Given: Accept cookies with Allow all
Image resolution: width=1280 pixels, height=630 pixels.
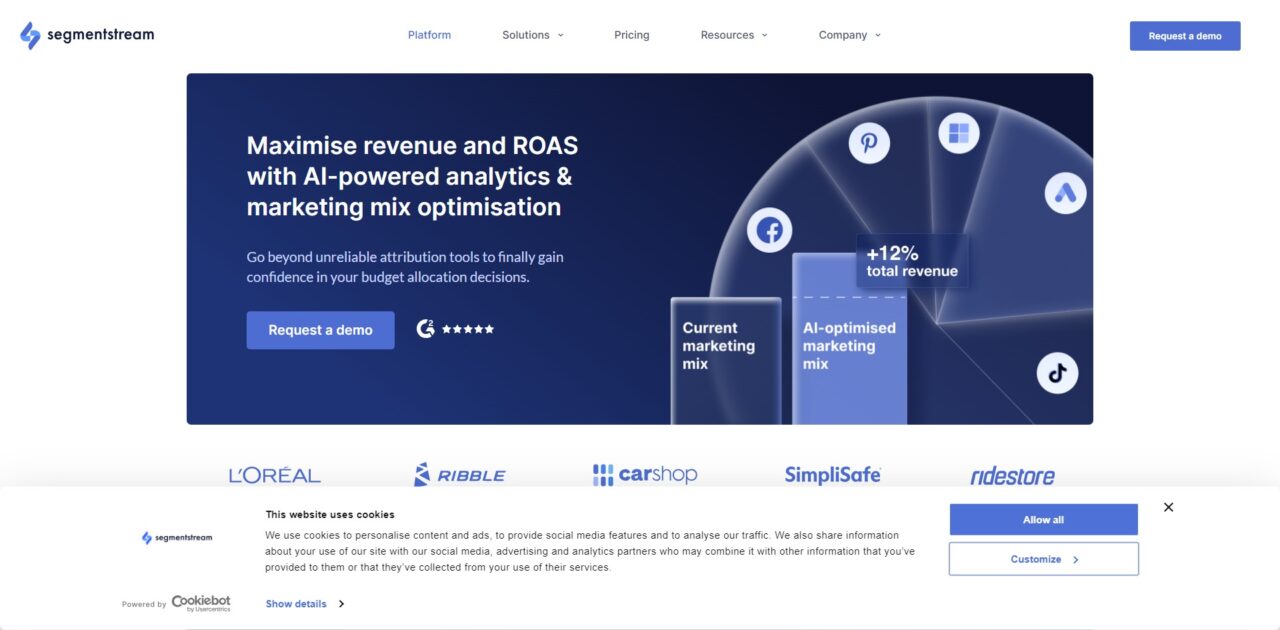Looking at the screenshot, I should pyautogui.click(x=1043, y=520).
